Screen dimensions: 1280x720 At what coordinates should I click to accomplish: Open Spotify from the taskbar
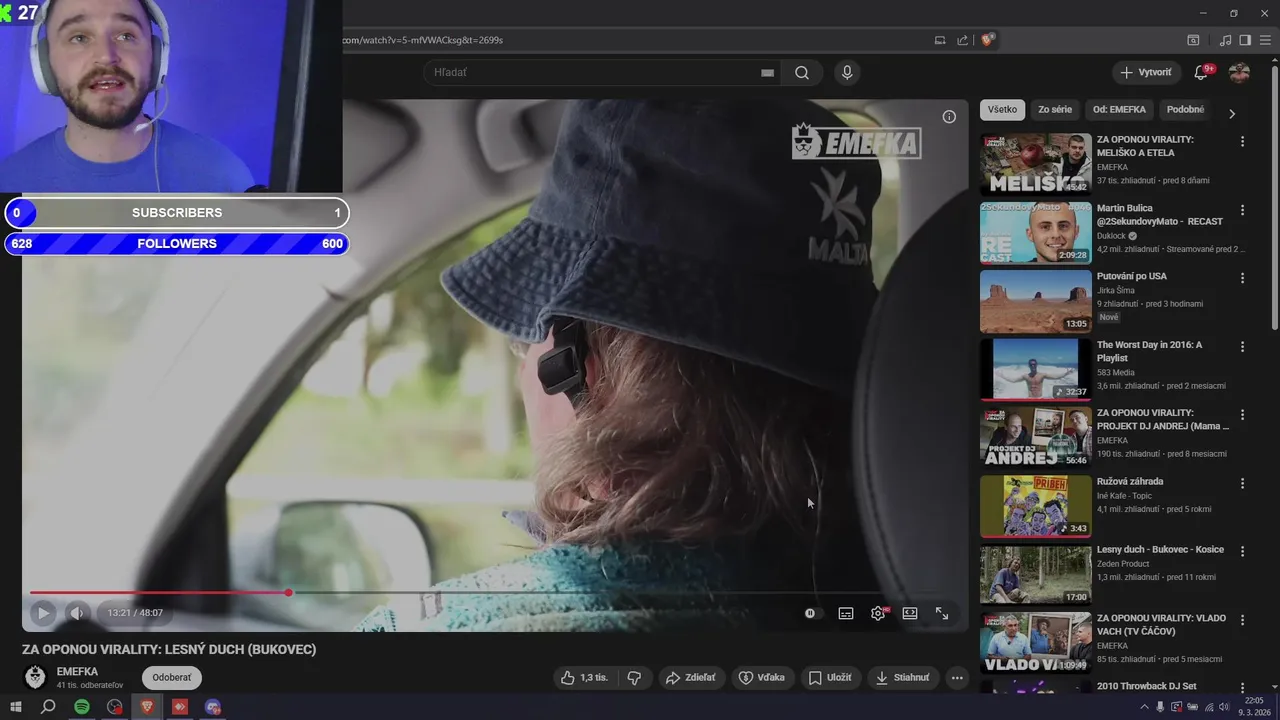point(82,707)
